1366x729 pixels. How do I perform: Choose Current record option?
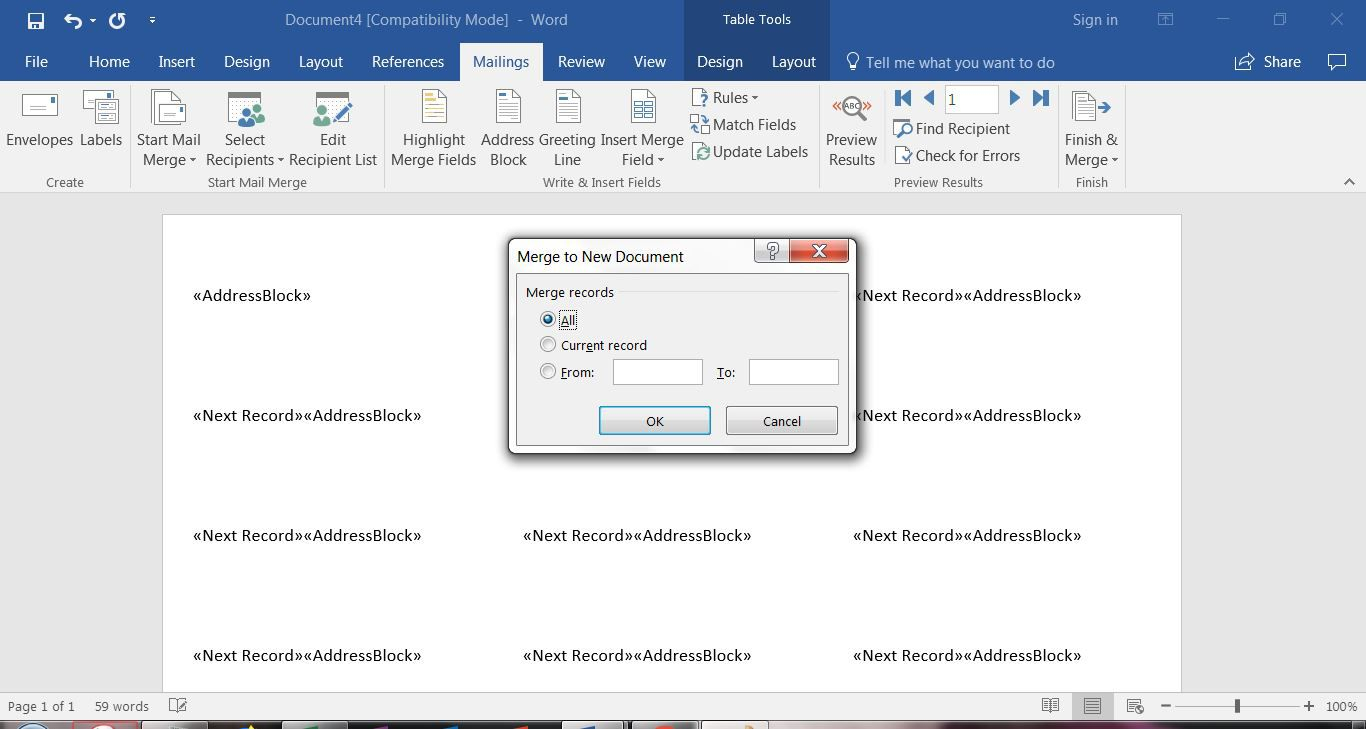click(548, 344)
